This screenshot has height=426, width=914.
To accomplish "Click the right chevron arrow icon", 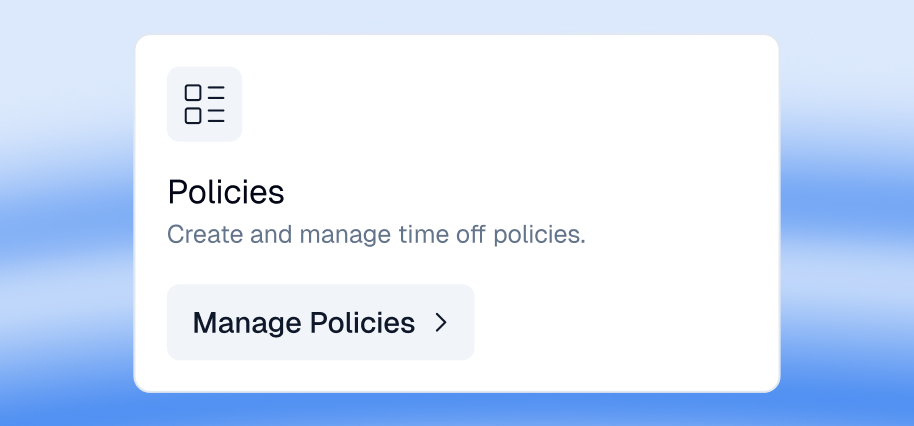I will click(441, 322).
